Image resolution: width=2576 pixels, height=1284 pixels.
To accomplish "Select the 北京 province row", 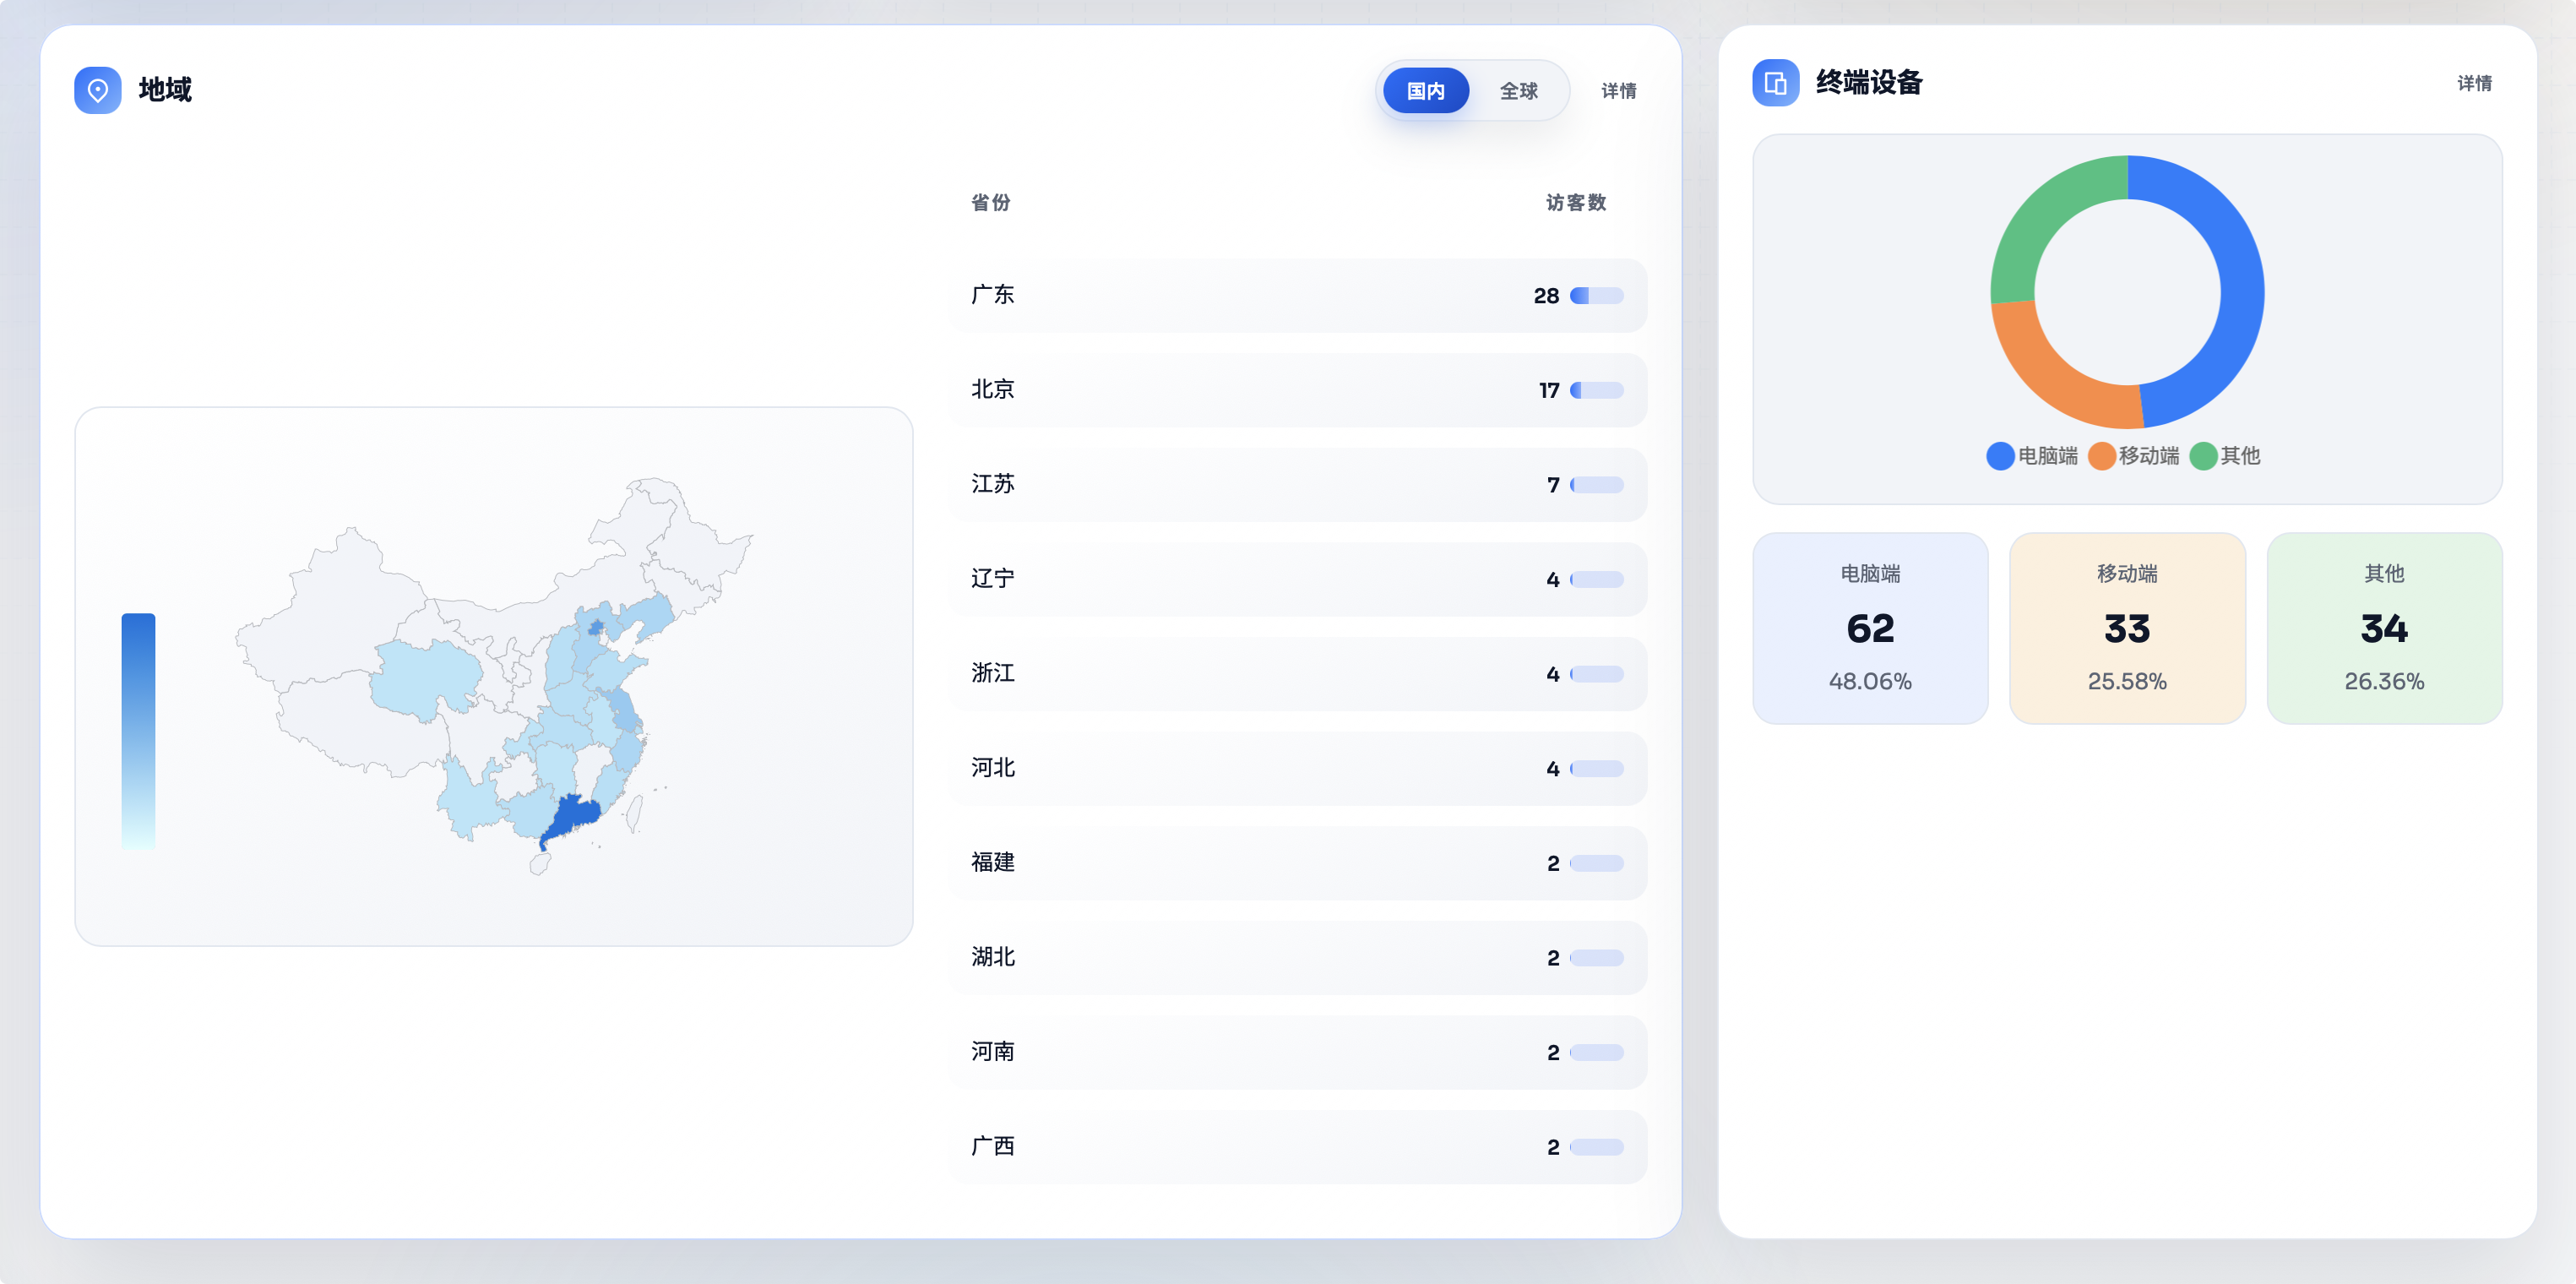I will [x=1297, y=390].
